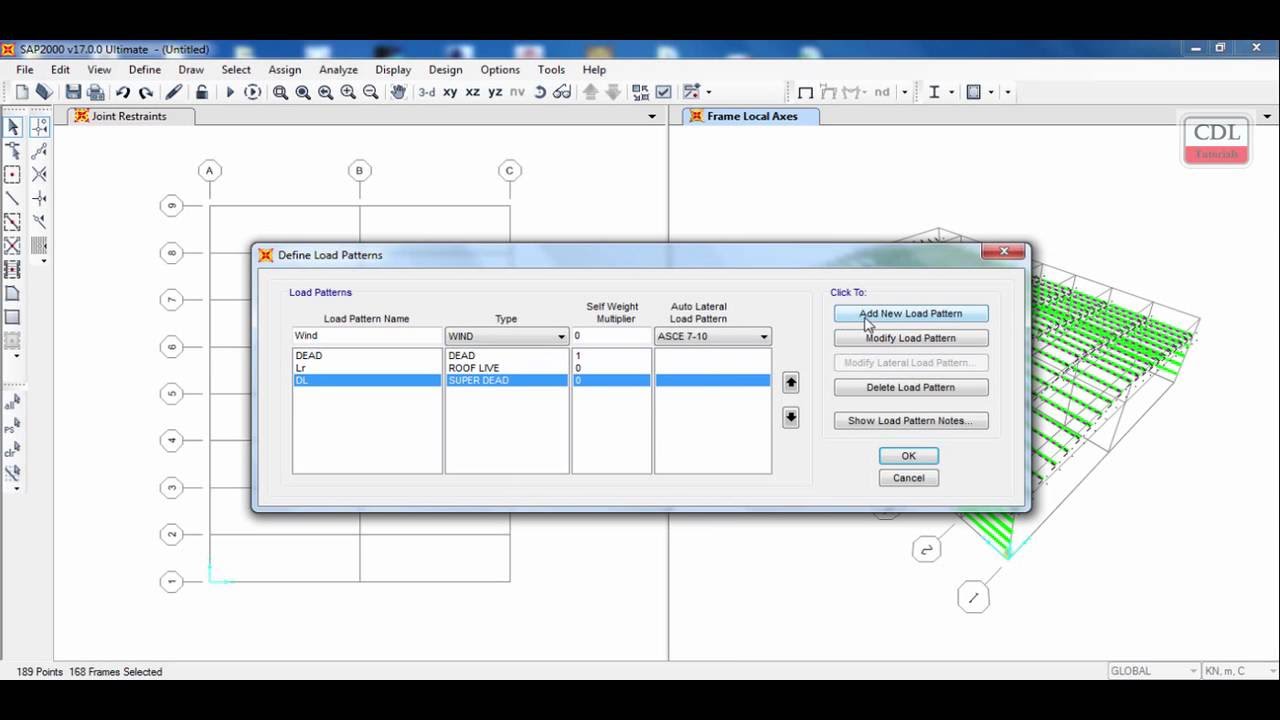
Task: Click the Zoom In One Step icon
Action: click(x=348, y=92)
